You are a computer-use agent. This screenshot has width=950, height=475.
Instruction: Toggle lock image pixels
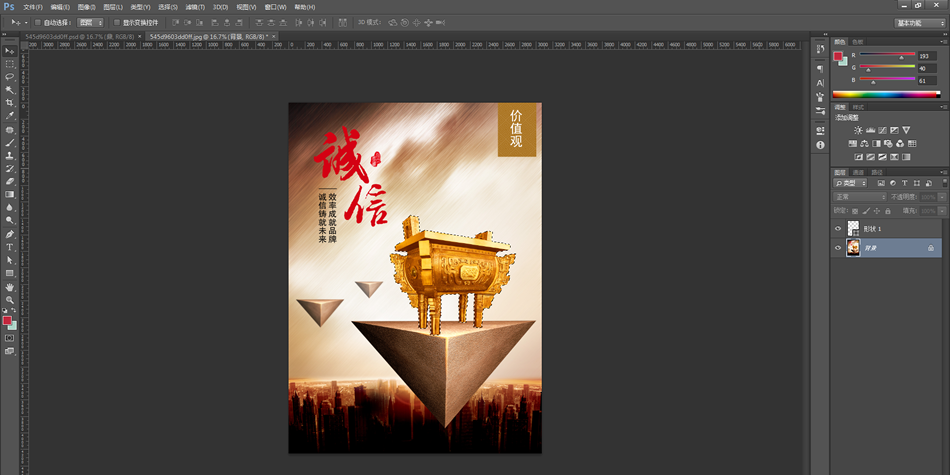pos(866,211)
